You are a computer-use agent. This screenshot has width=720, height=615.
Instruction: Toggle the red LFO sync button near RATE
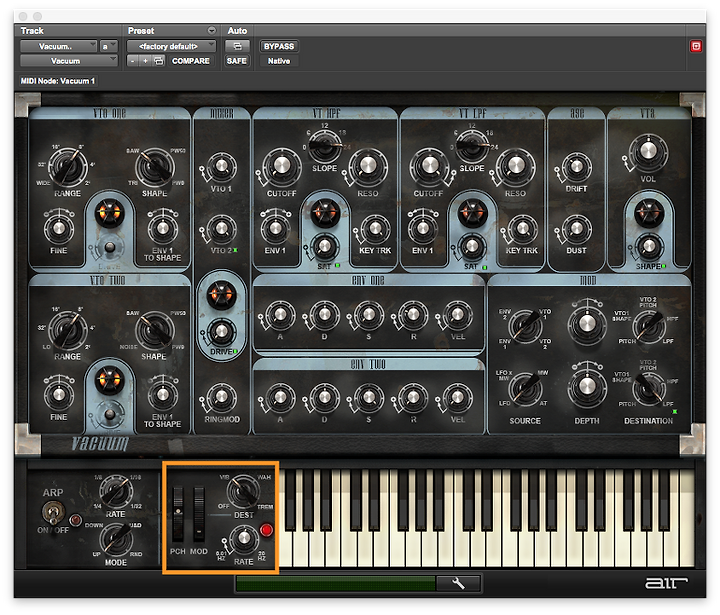266,530
